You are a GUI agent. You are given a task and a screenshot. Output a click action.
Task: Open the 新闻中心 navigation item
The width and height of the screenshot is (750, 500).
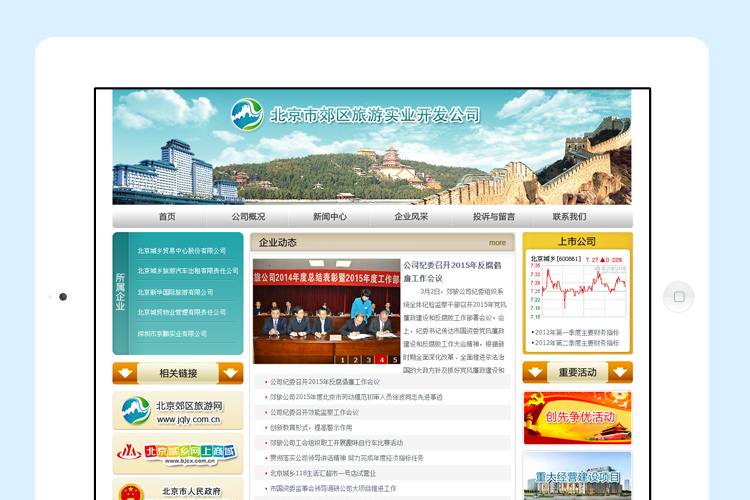point(329,217)
